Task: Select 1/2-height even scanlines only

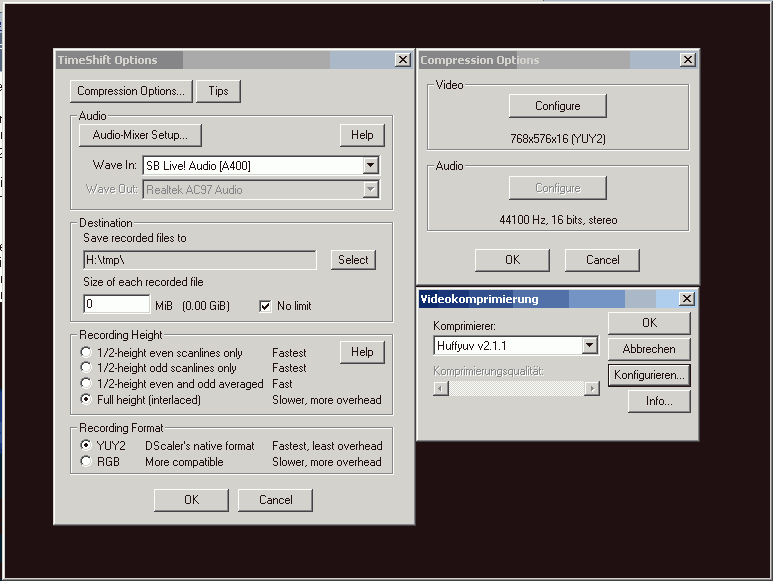Action: [x=87, y=353]
